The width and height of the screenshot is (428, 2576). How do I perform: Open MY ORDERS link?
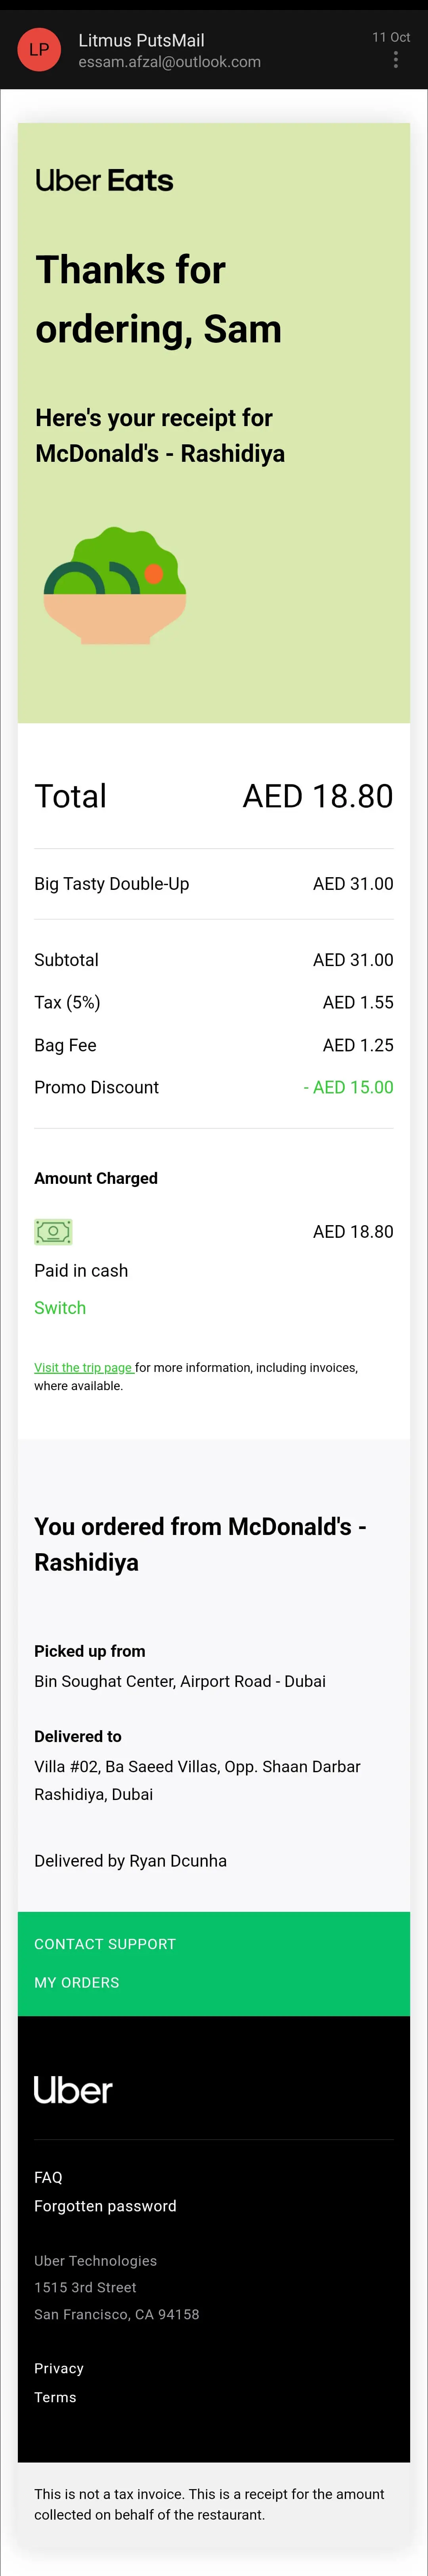click(77, 1982)
